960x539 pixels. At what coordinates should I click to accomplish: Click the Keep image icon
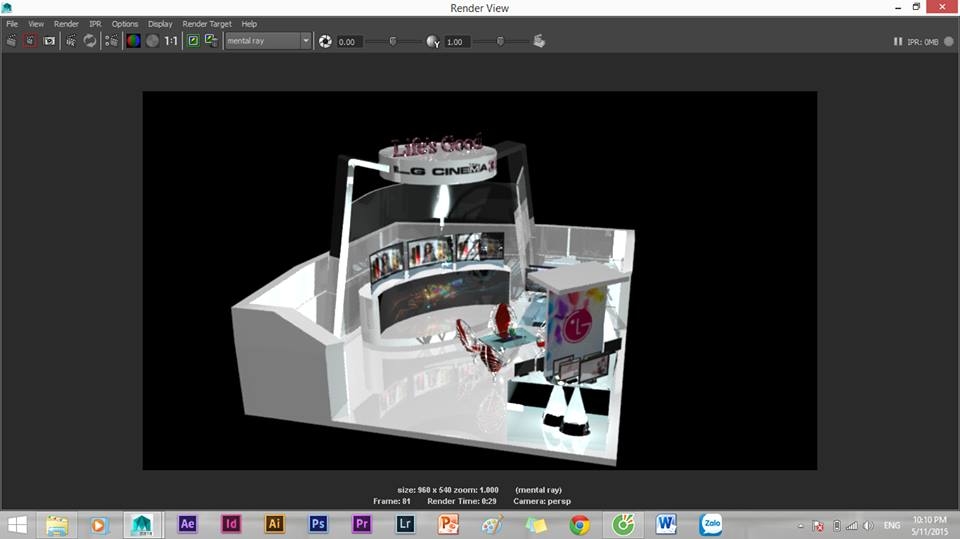tap(193, 41)
